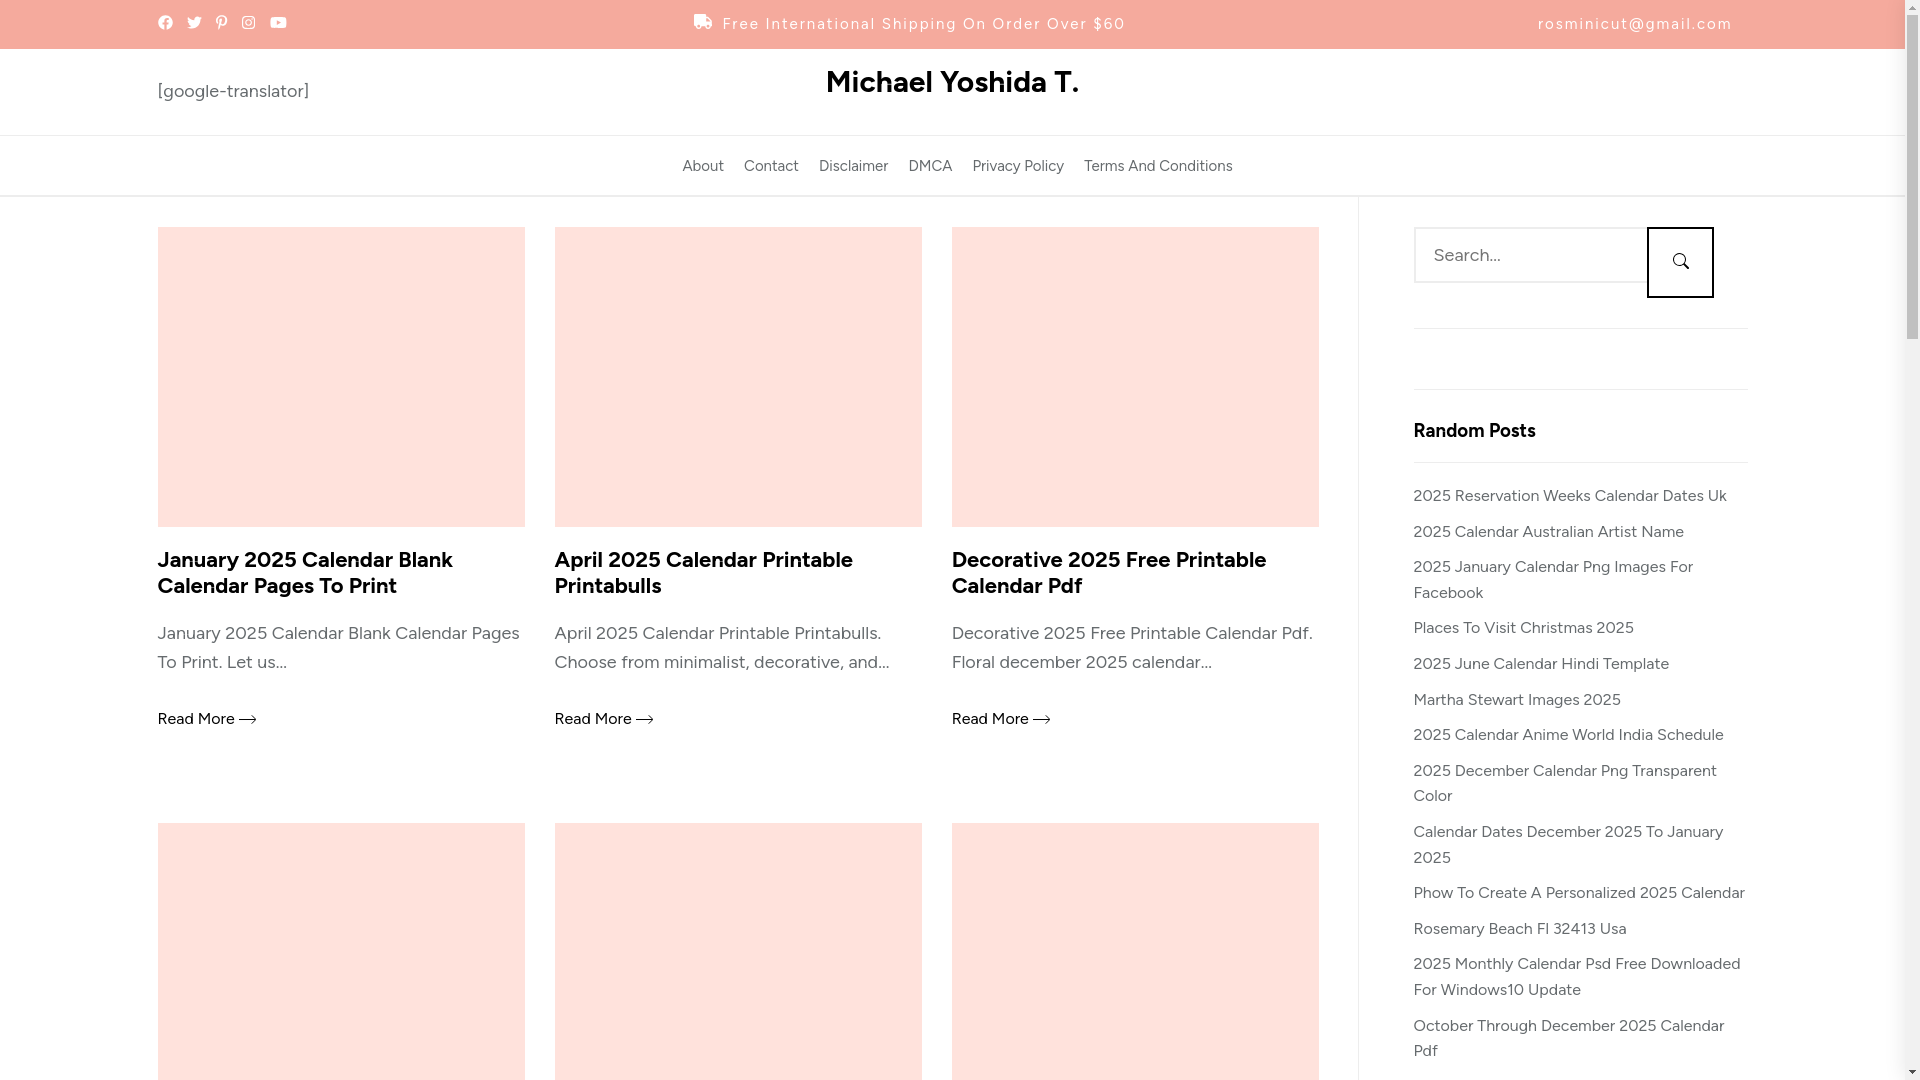Open the Pinterest social icon
Viewport: 1920px width, 1080px height.
pyautogui.click(x=221, y=23)
